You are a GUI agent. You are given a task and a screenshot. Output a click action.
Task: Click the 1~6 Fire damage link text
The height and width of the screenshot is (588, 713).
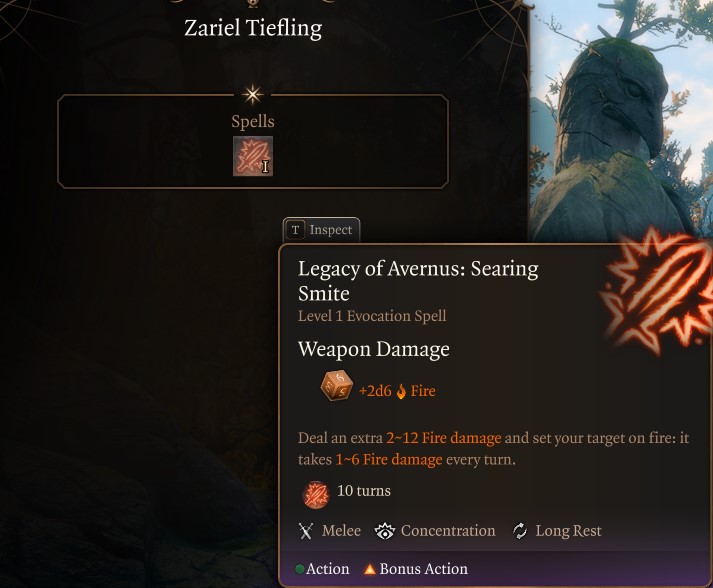coord(389,459)
